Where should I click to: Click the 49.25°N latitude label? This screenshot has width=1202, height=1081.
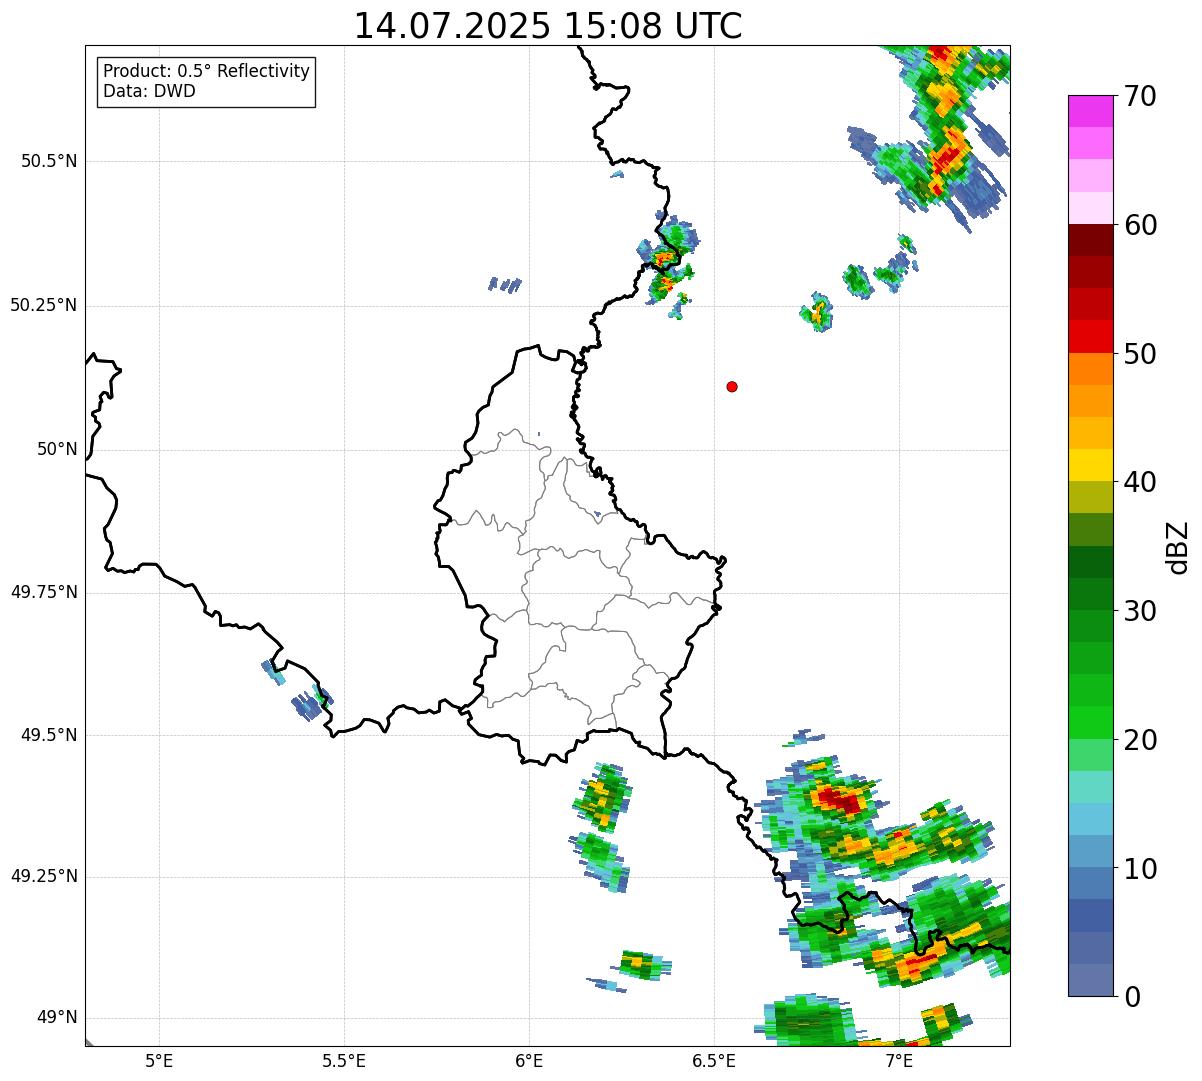44,877
